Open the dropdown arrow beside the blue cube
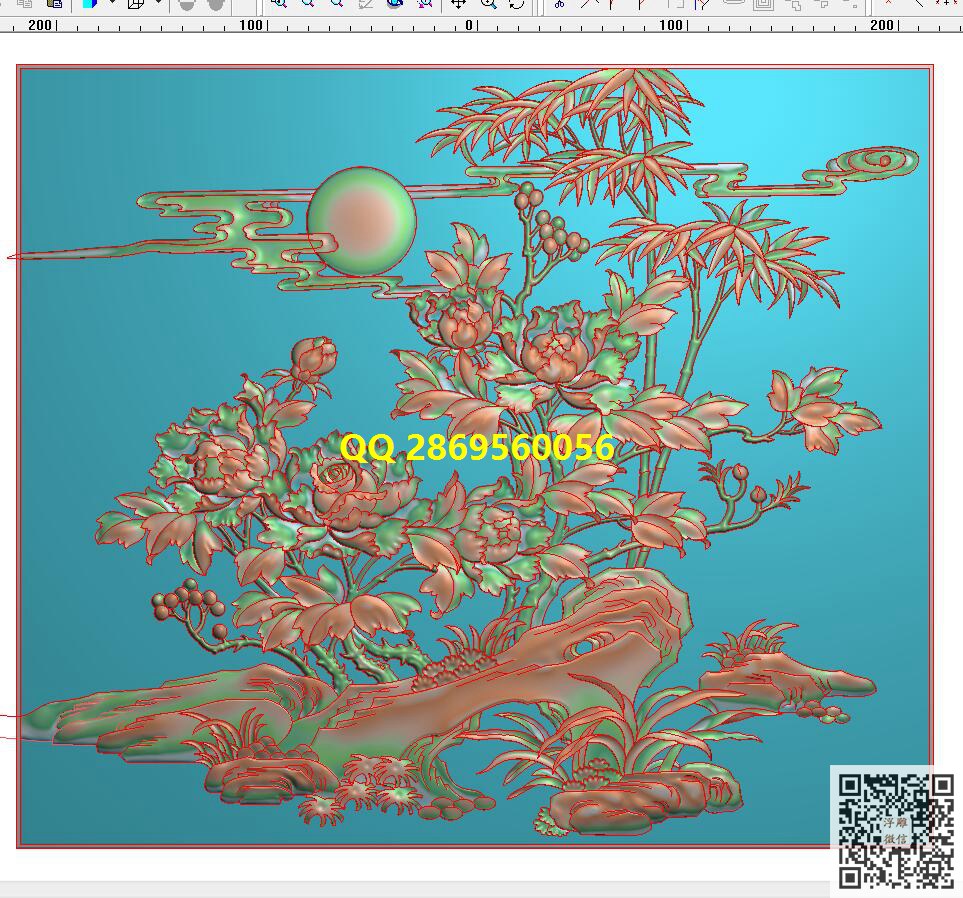 [112, 2]
